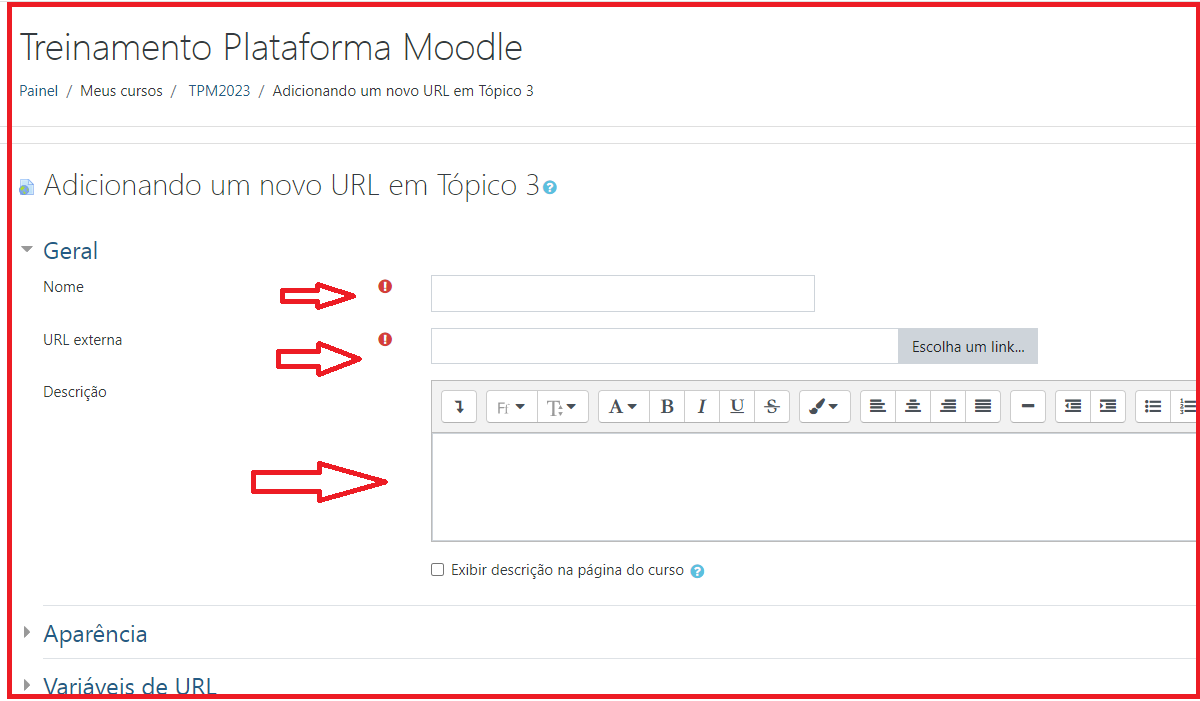Toggle the editor toolbar expand arrow
The width and height of the screenshot is (1200, 701).
click(x=459, y=407)
